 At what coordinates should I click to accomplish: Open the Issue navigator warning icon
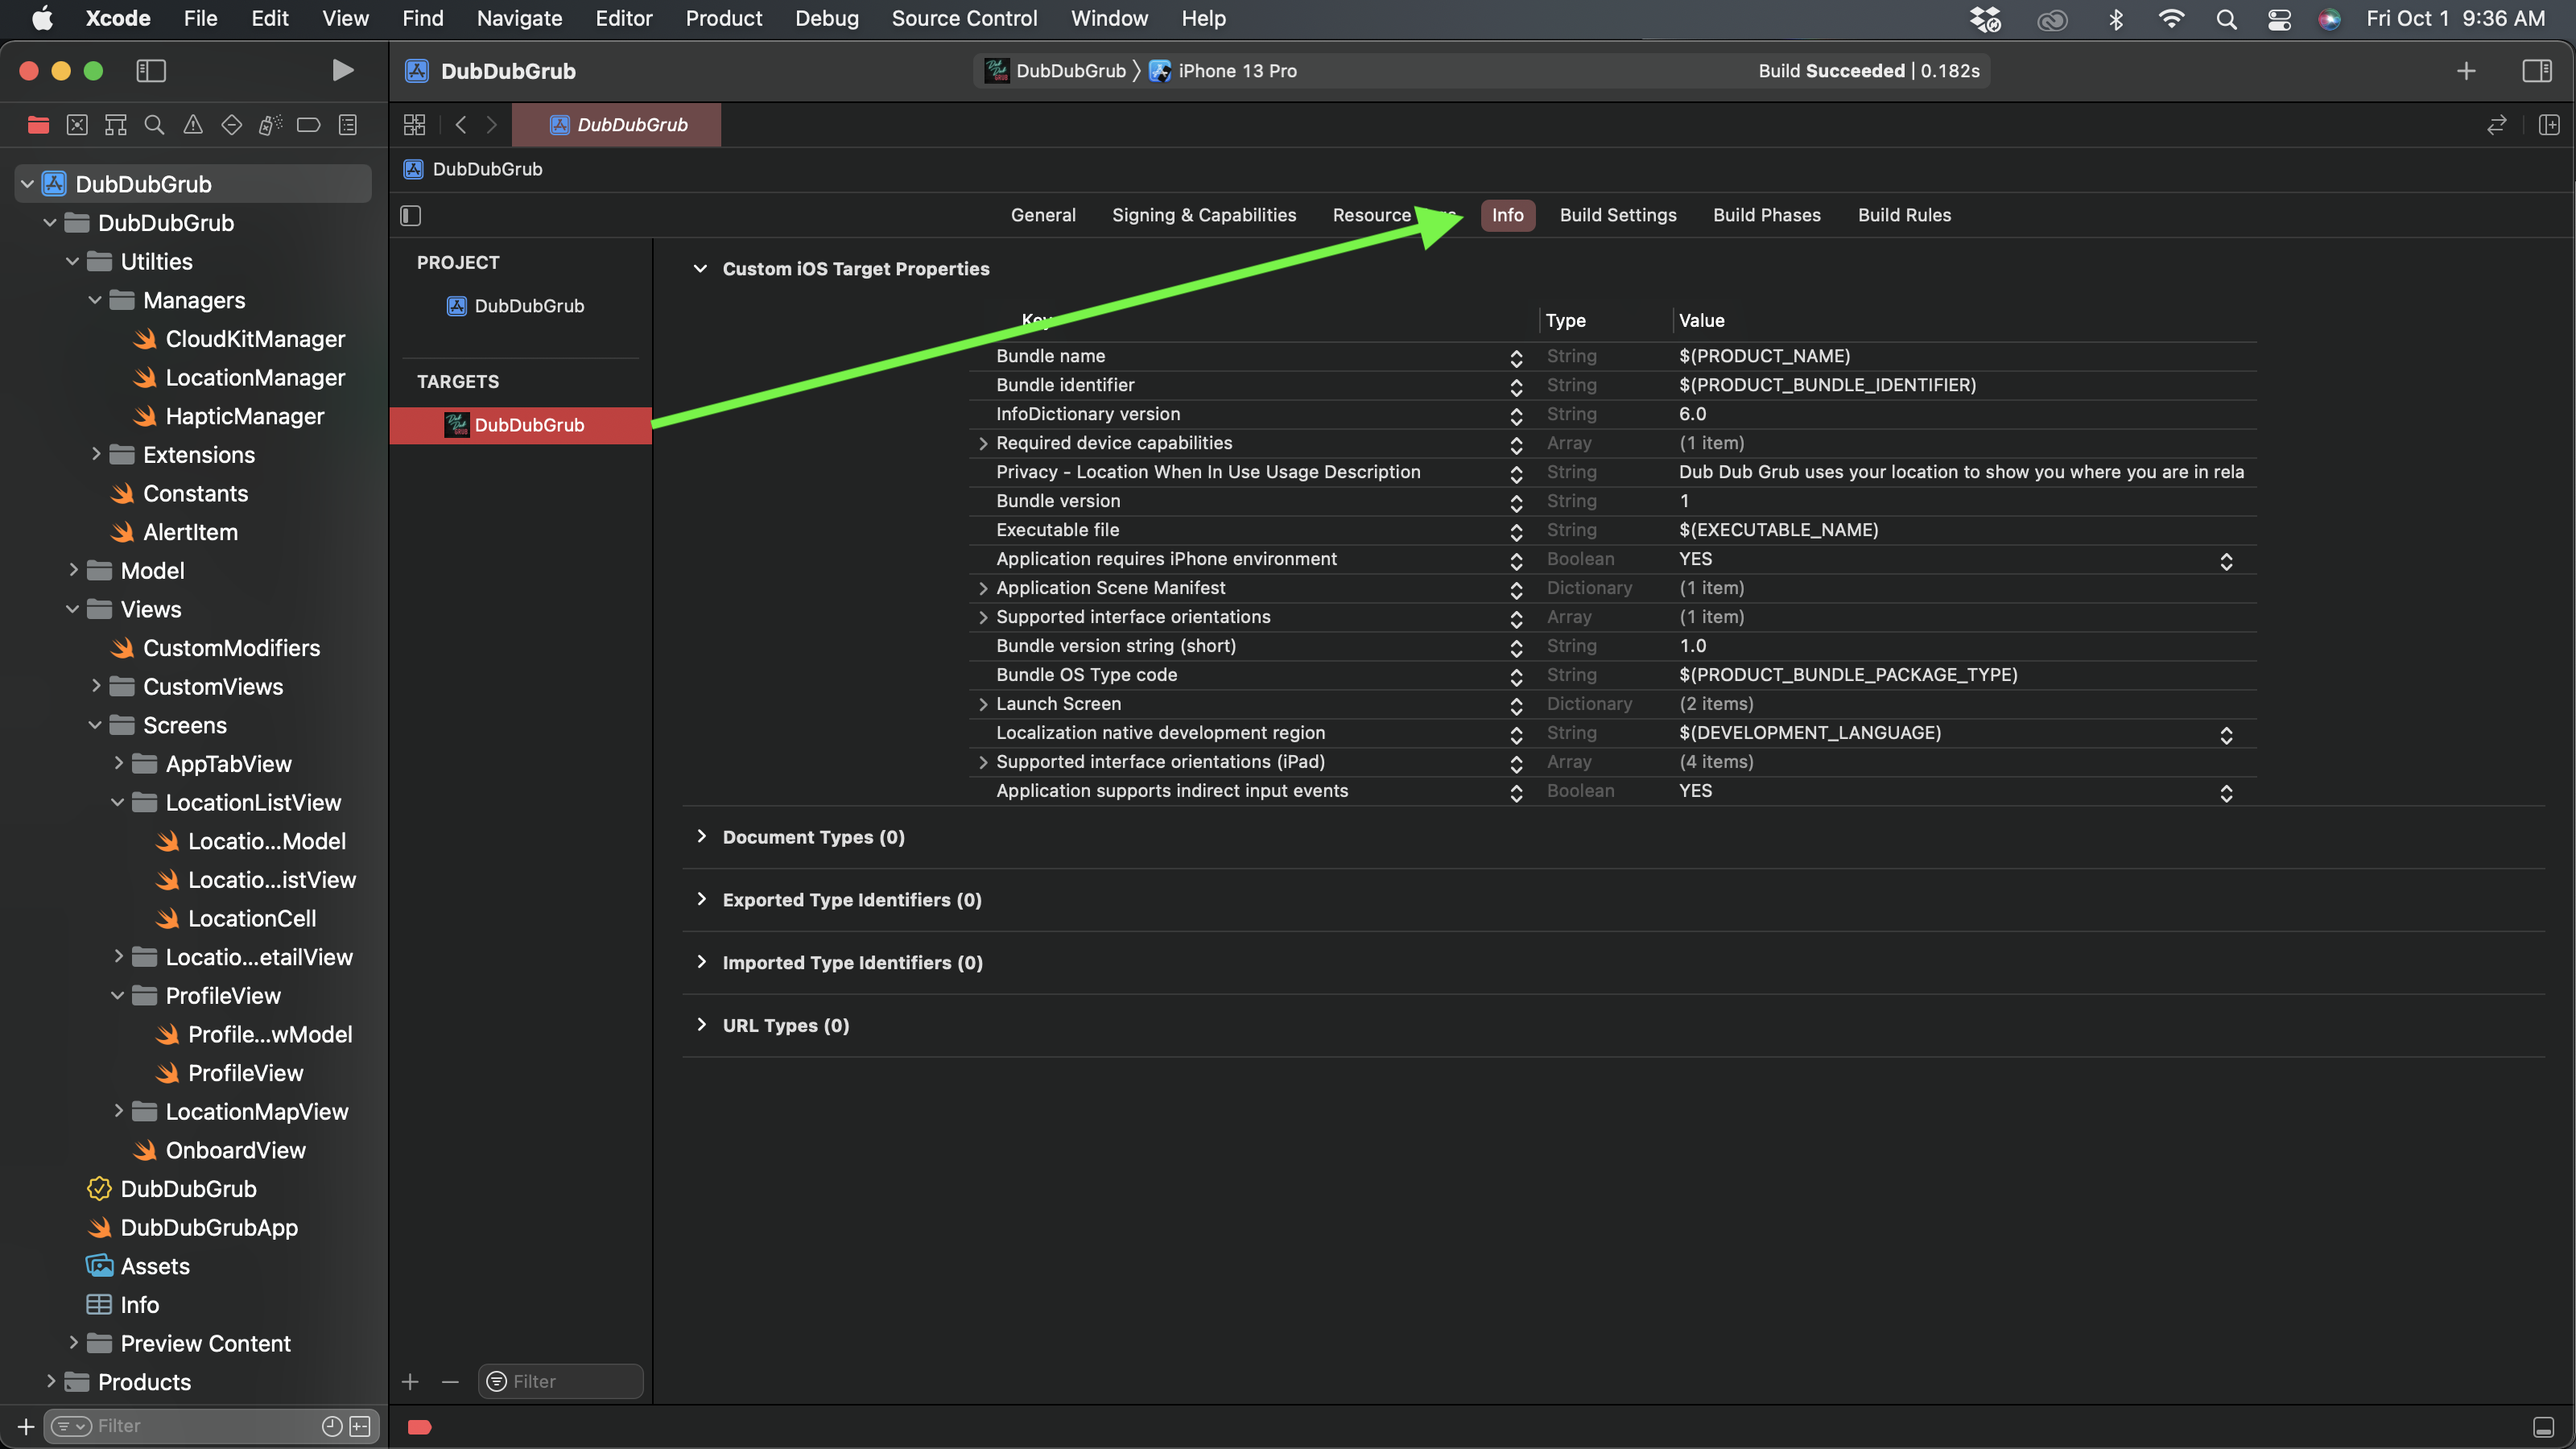click(x=193, y=125)
